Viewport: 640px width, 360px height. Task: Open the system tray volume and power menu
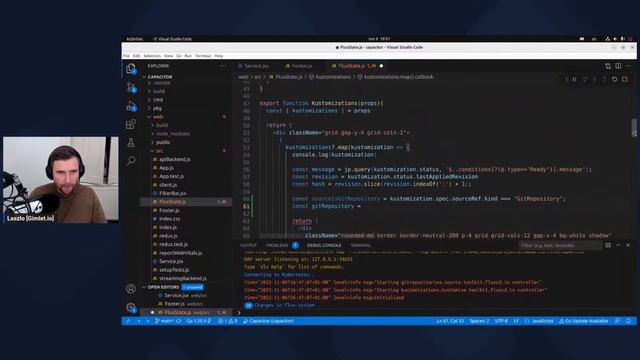point(619,39)
